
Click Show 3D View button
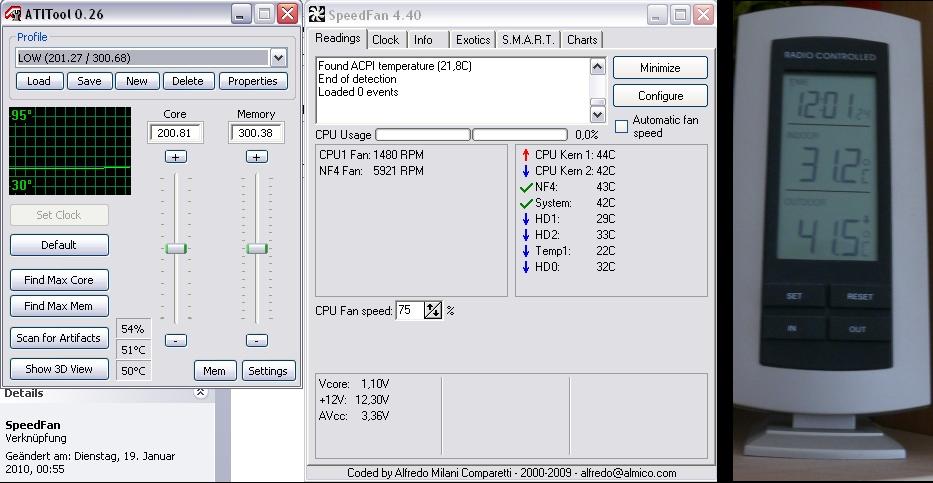[59, 369]
